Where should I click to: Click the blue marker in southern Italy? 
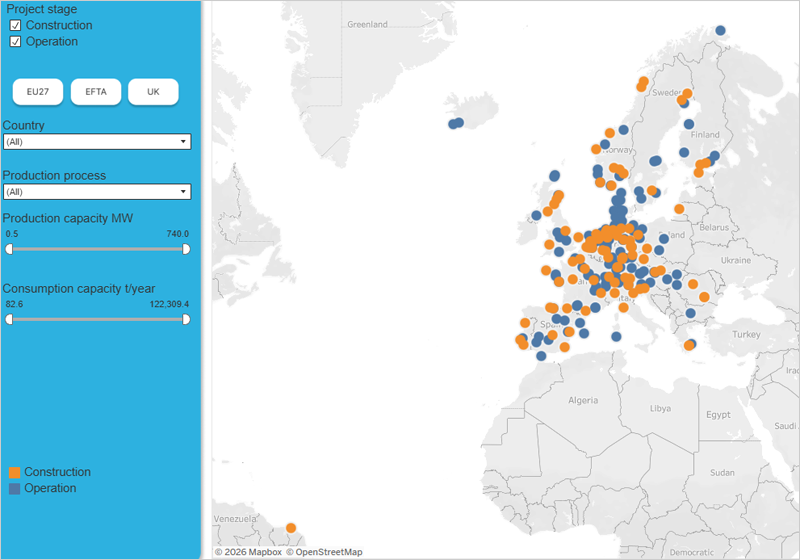tap(616, 337)
